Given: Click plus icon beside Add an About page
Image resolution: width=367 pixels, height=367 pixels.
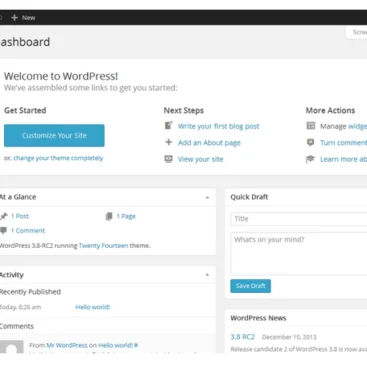Looking at the screenshot, I should (169, 142).
